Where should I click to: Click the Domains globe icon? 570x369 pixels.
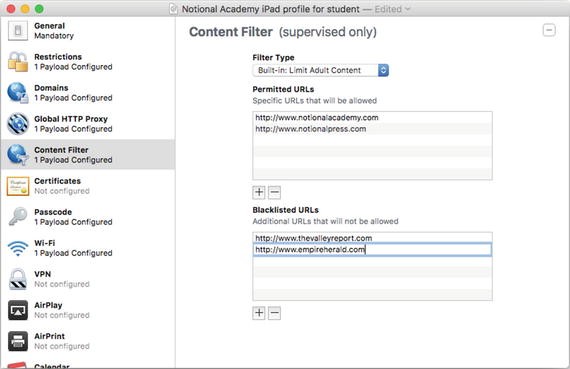(18, 93)
